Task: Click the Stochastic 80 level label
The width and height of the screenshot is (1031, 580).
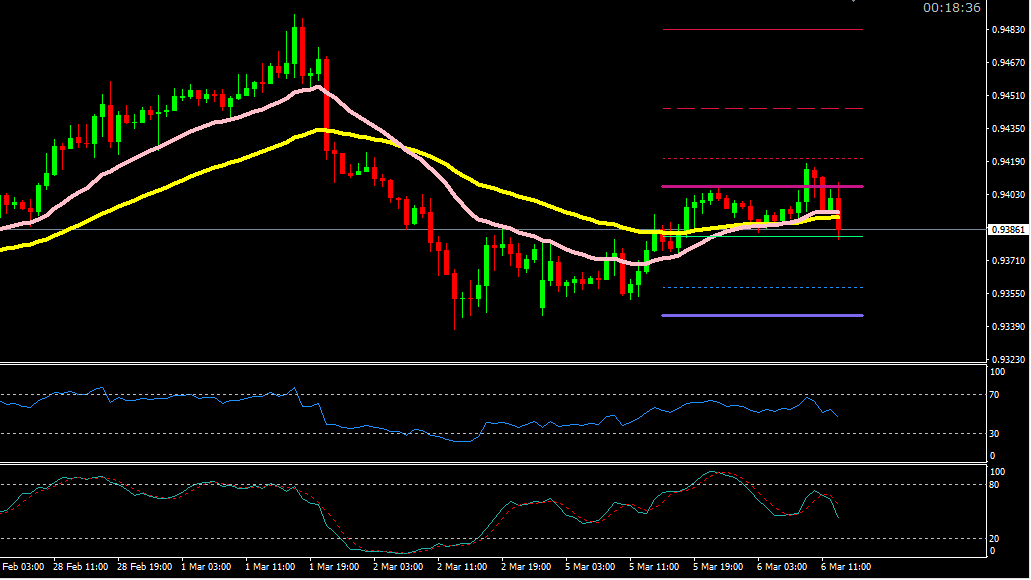Action: click(x=994, y=485)
